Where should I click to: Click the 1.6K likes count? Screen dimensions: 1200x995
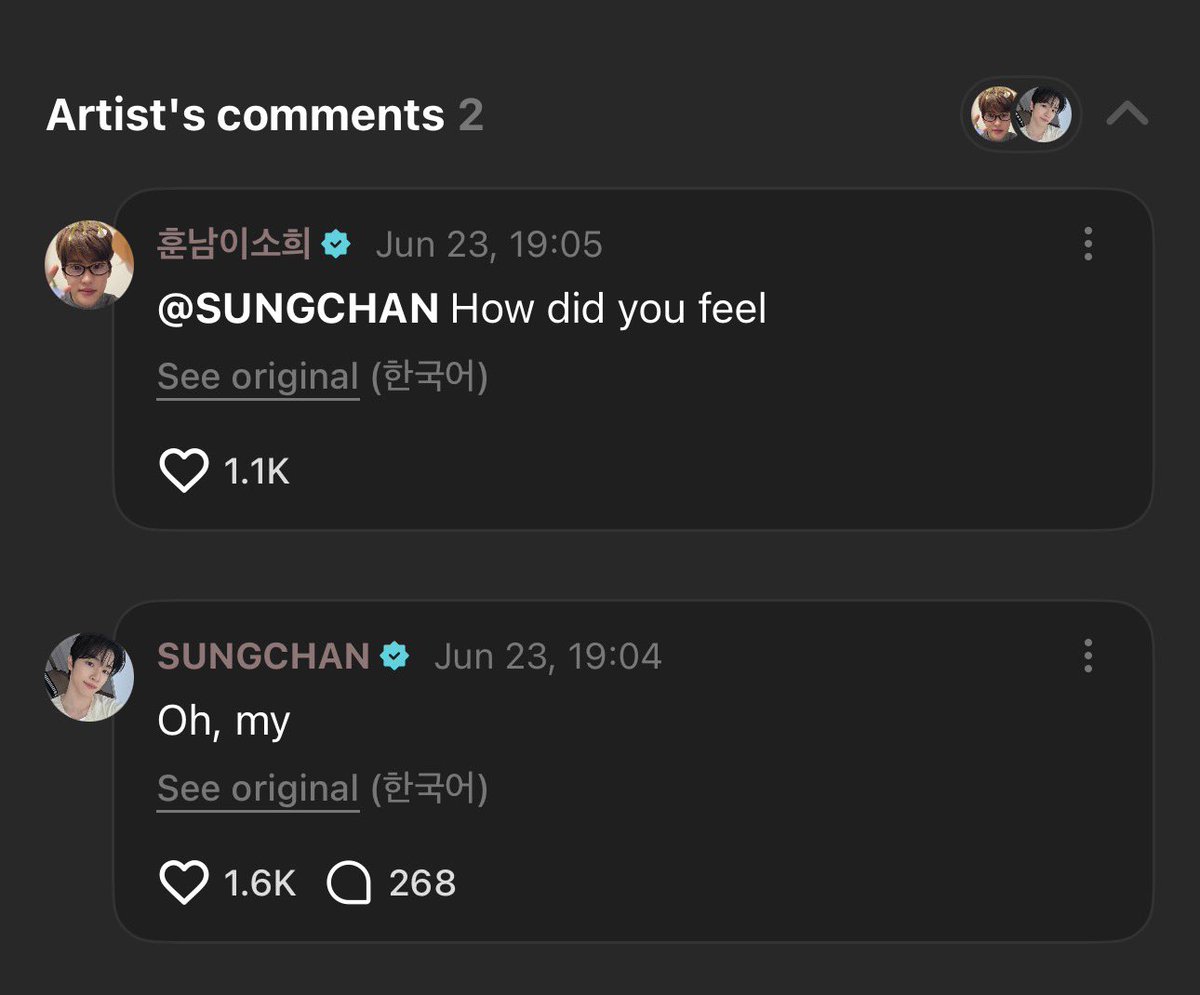point(260,883)
